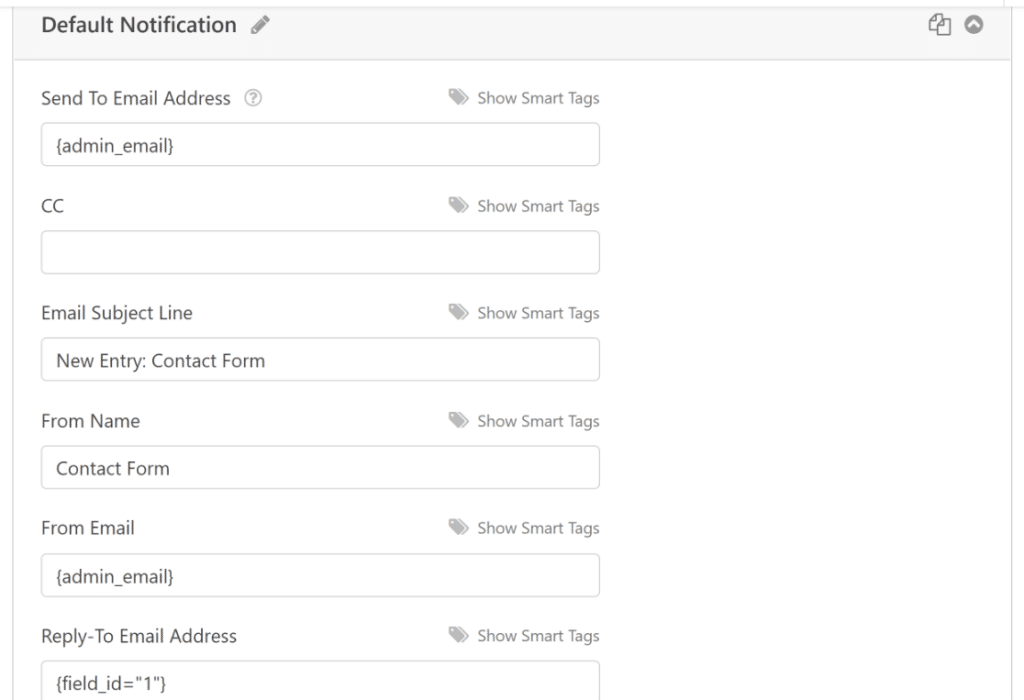Viewport: 1024px width, 700px height.
Task: Show Smart Tags for From Name
Action: point(537,421)
